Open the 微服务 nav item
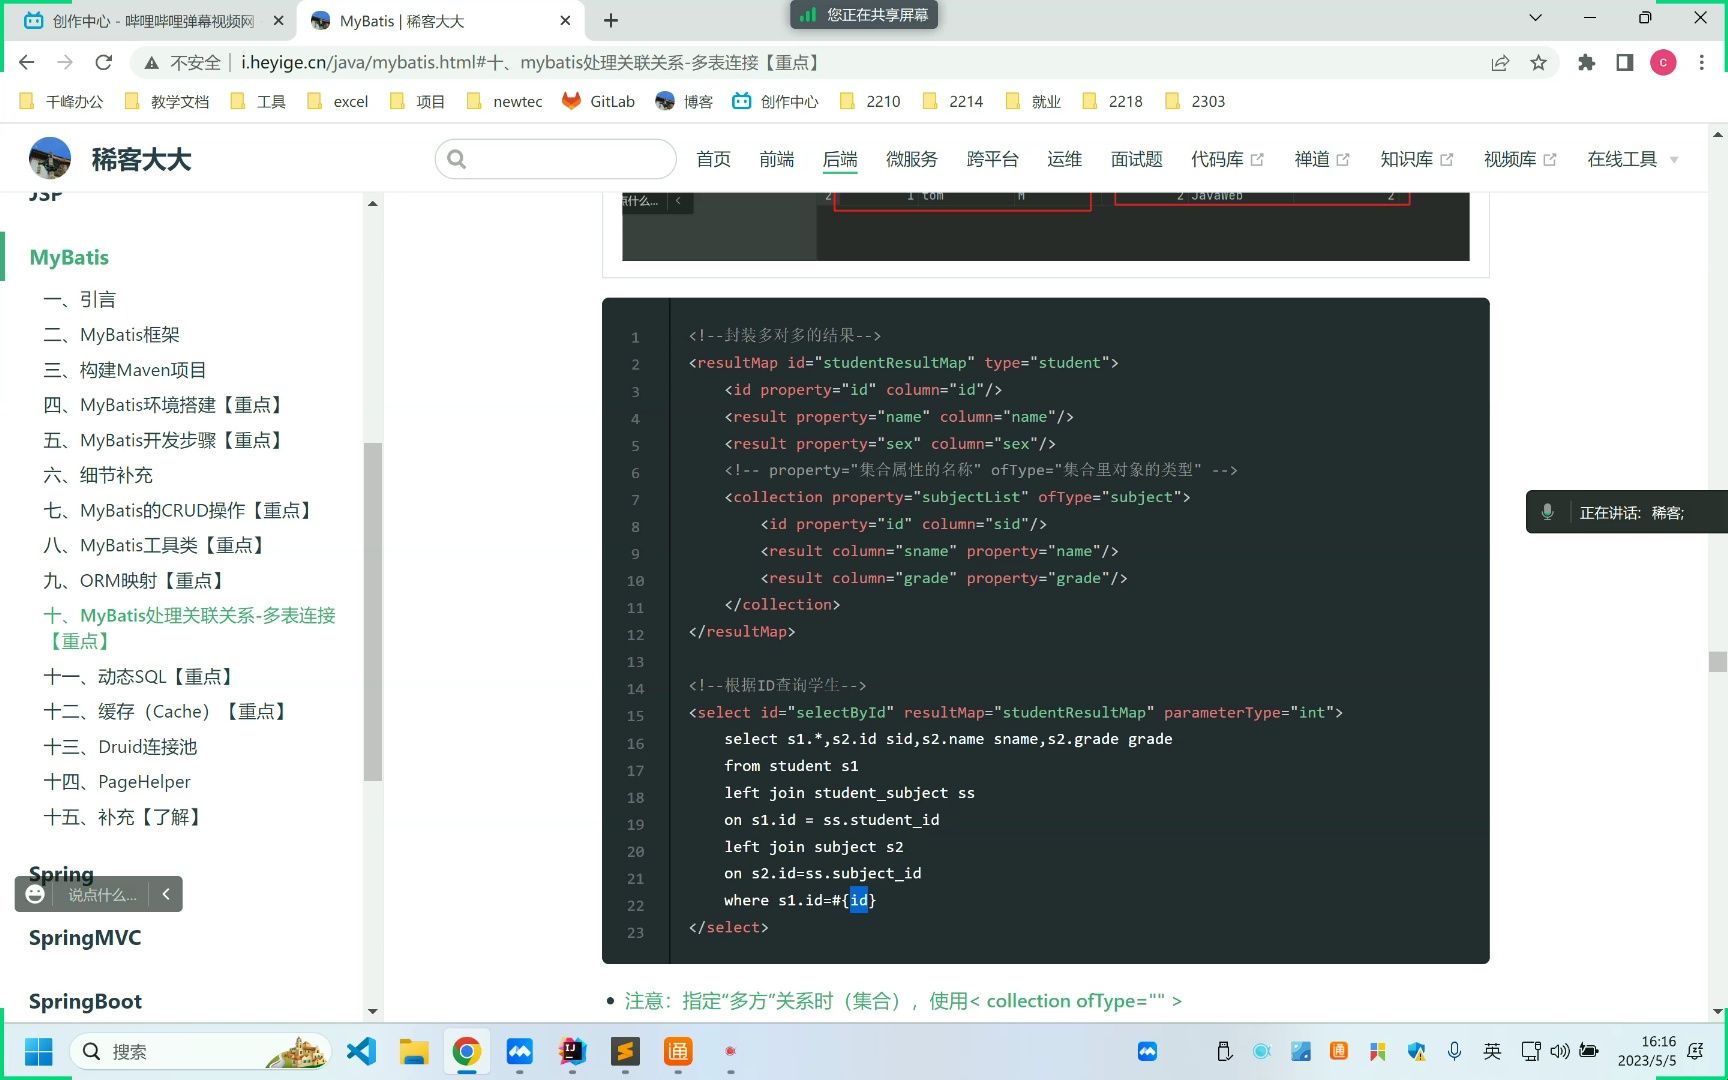This screenshot has width=1728, height=1080. point(912,159)
